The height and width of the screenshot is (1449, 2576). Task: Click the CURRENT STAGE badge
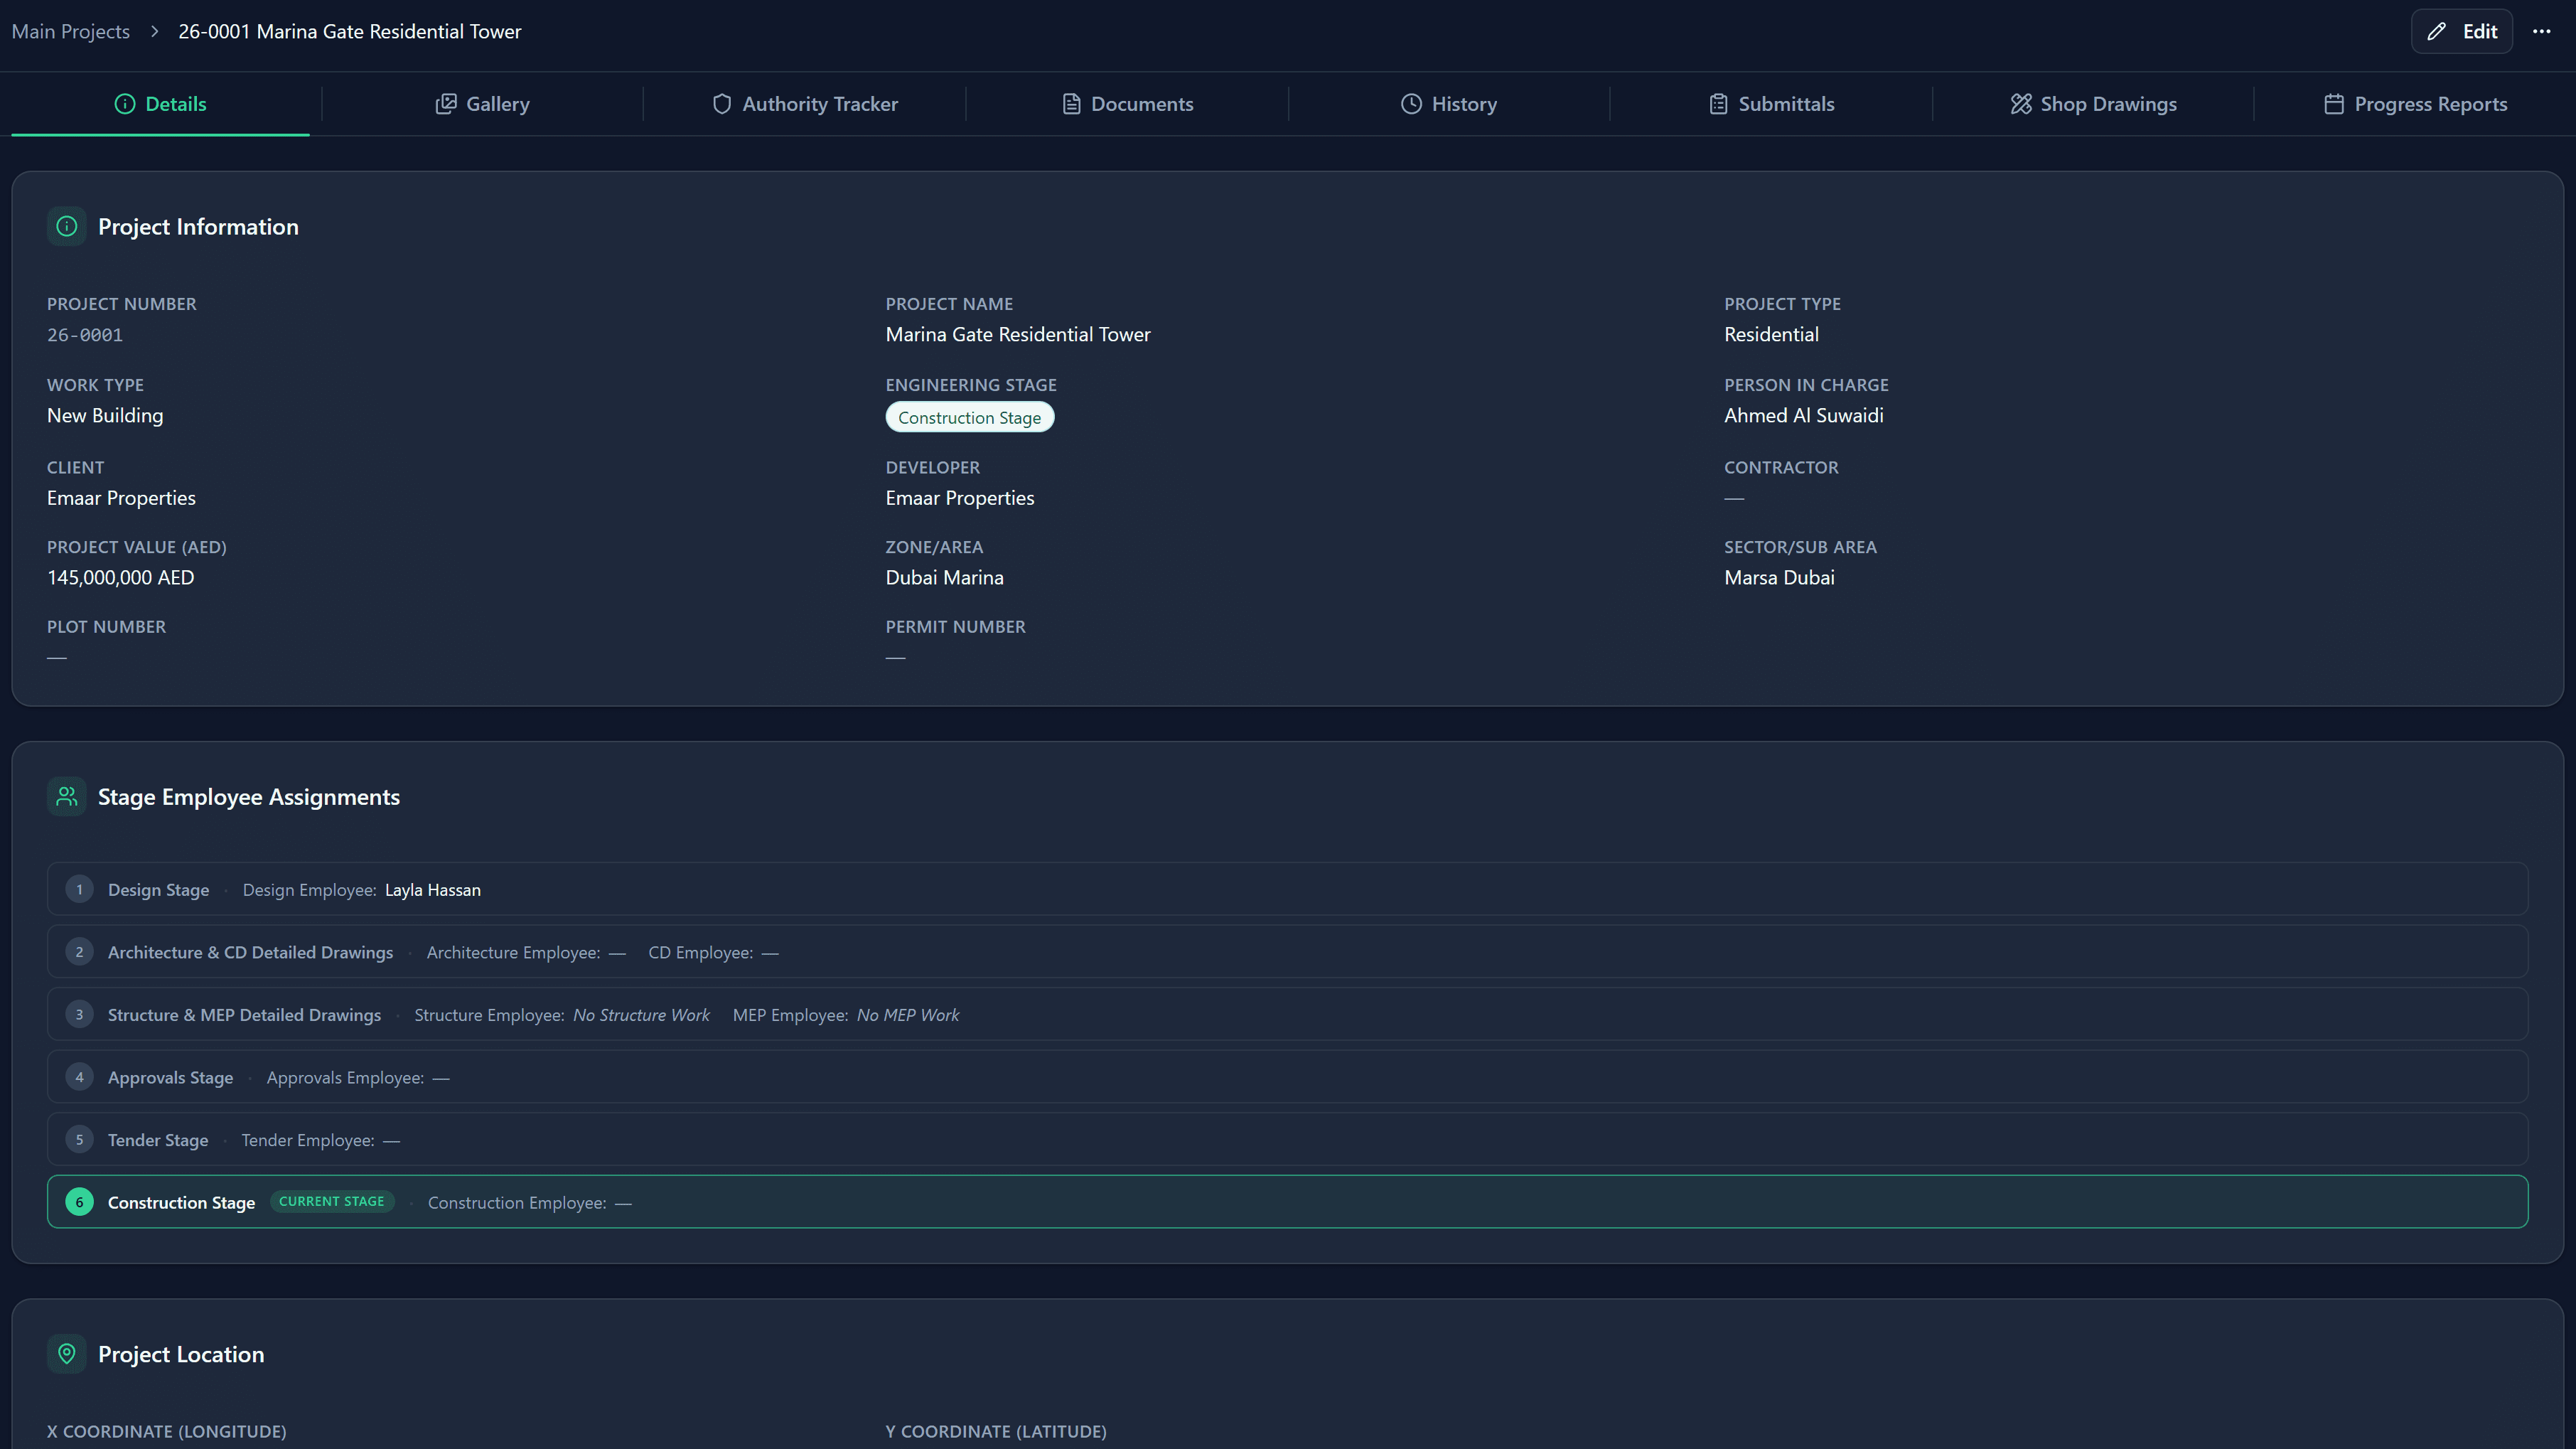click(332, 1201)
